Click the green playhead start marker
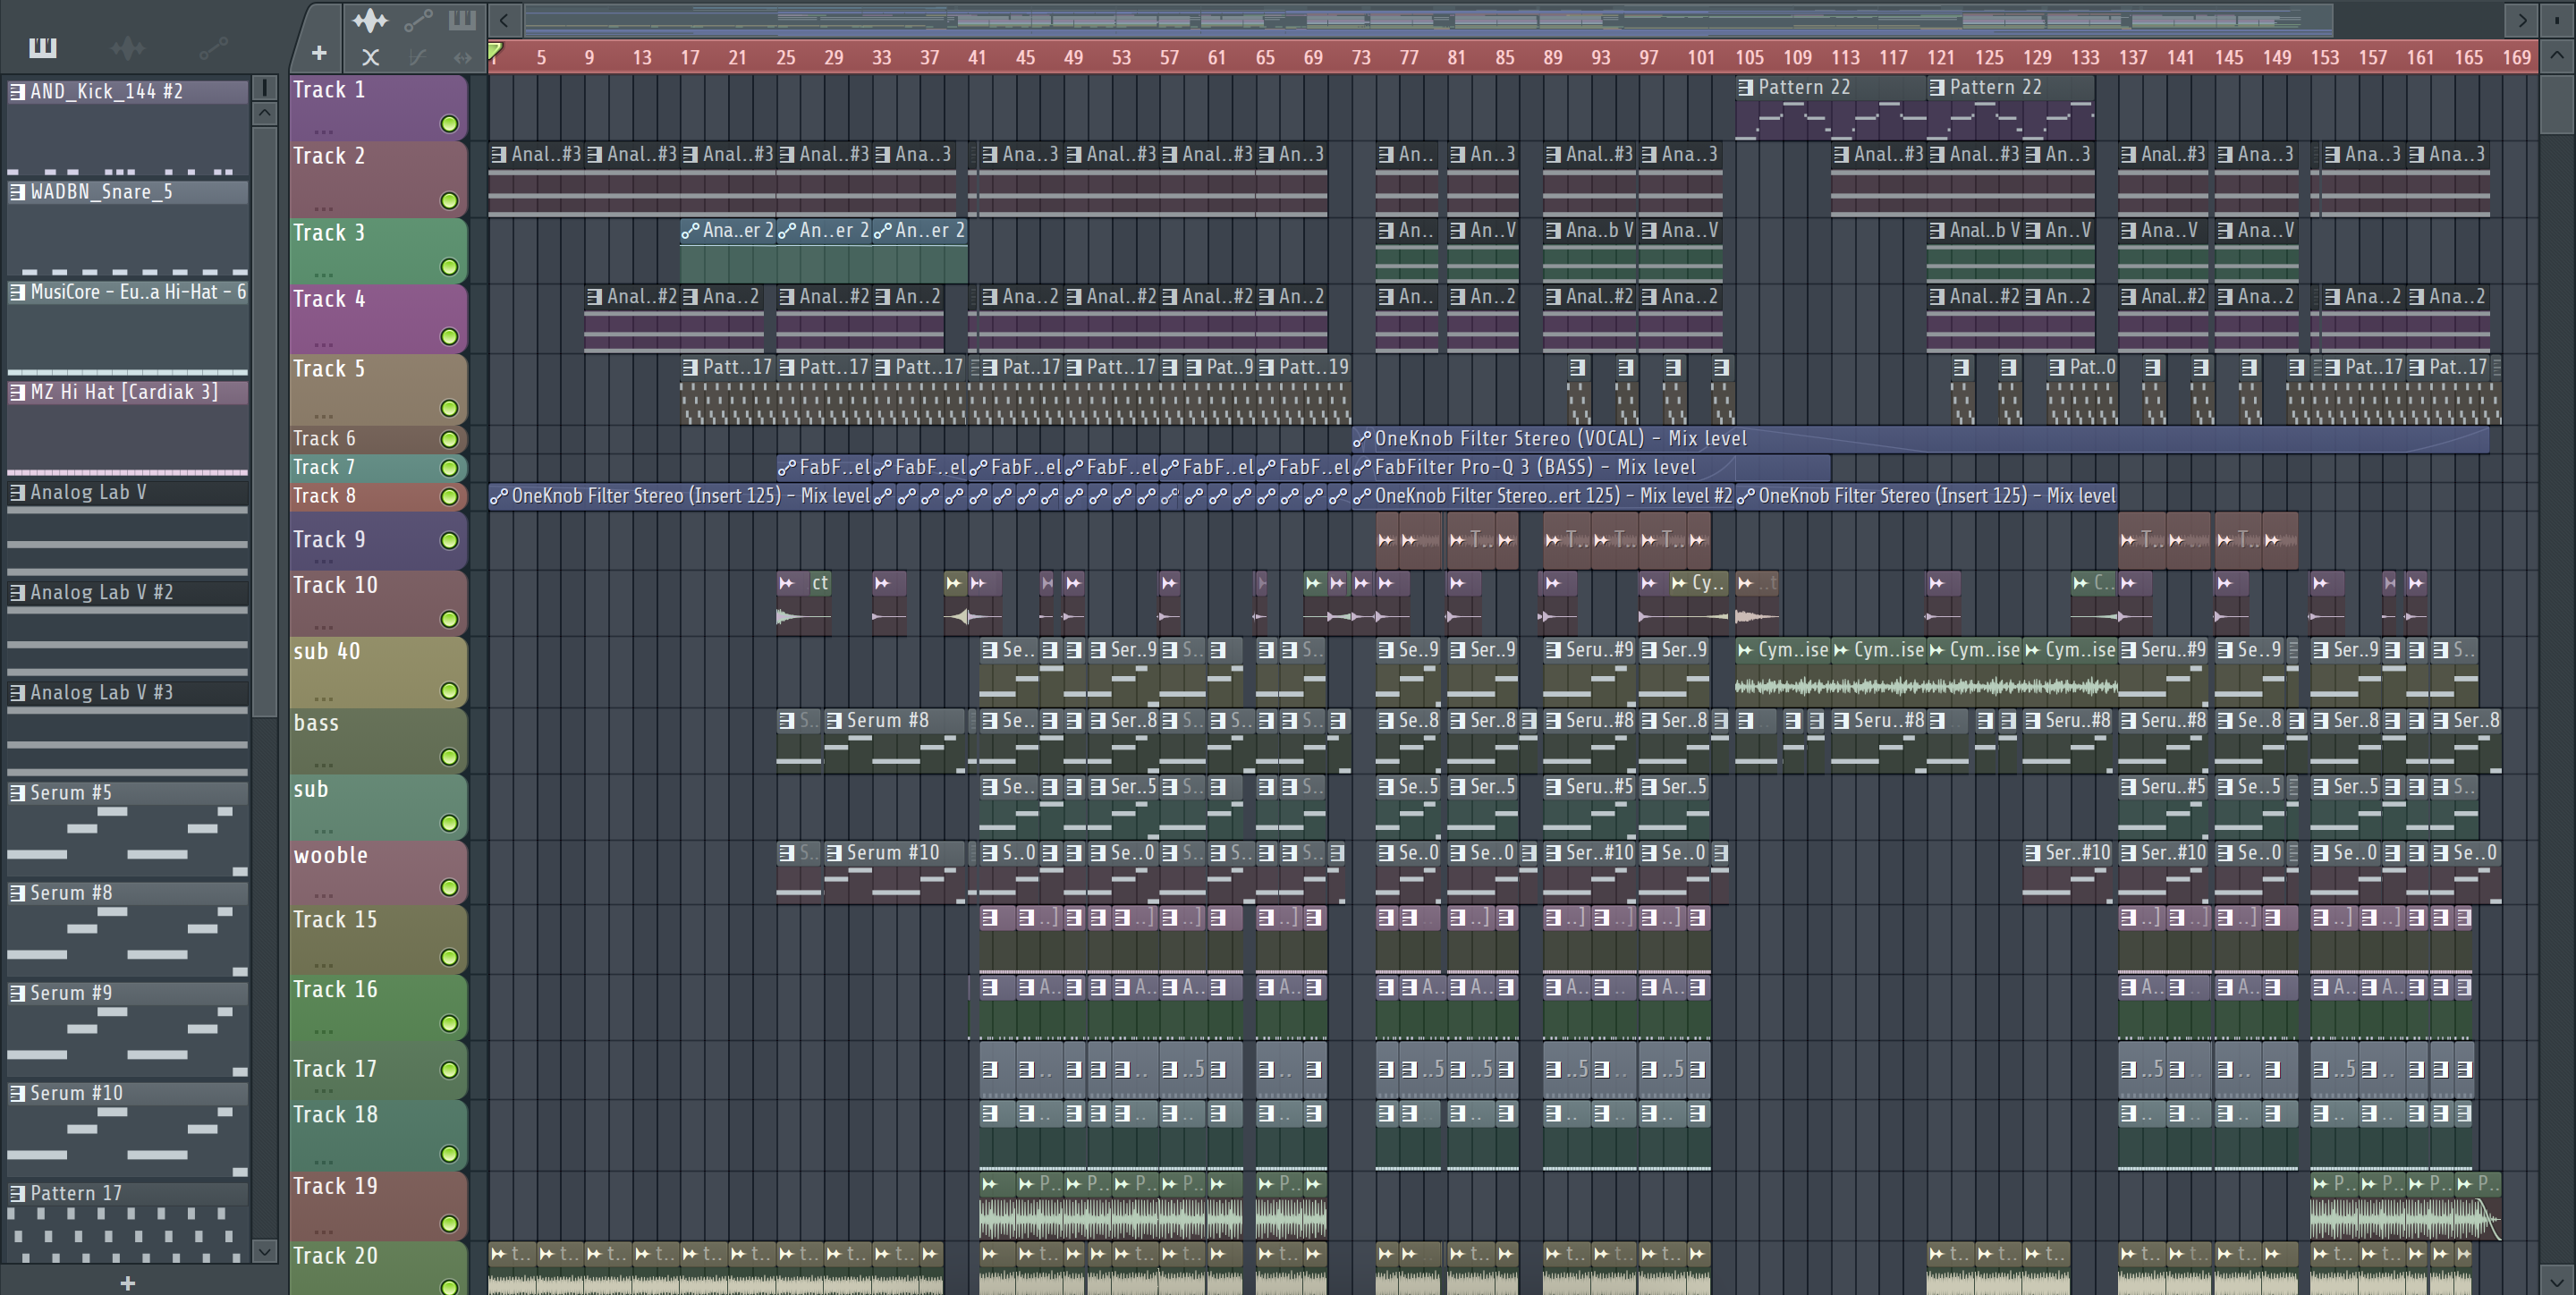 click(x=495, y=51)
